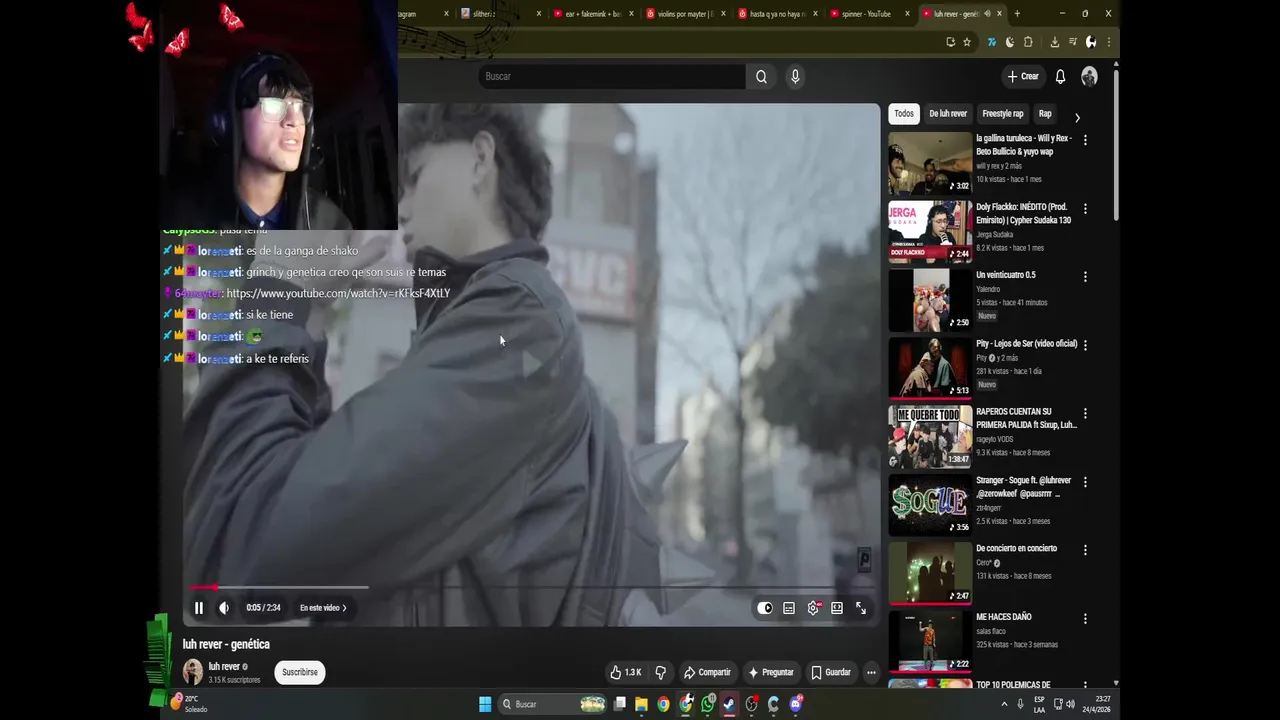This screenshot has width=1280, height=720.
Task: Show more filter chips with the arrow
Action: click(1077, 117)
